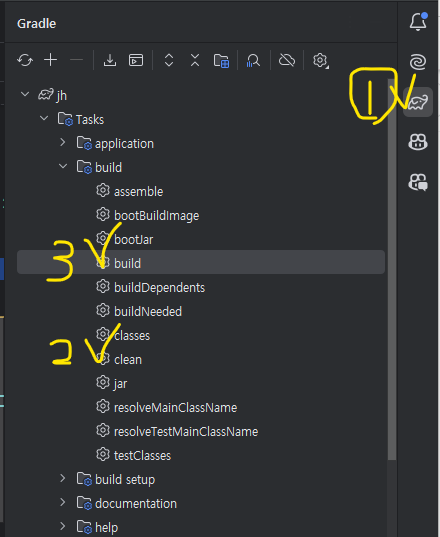The image size is (440, 537).
Task: Click the plus icon to link Gradle project
Action: point(50,60)
